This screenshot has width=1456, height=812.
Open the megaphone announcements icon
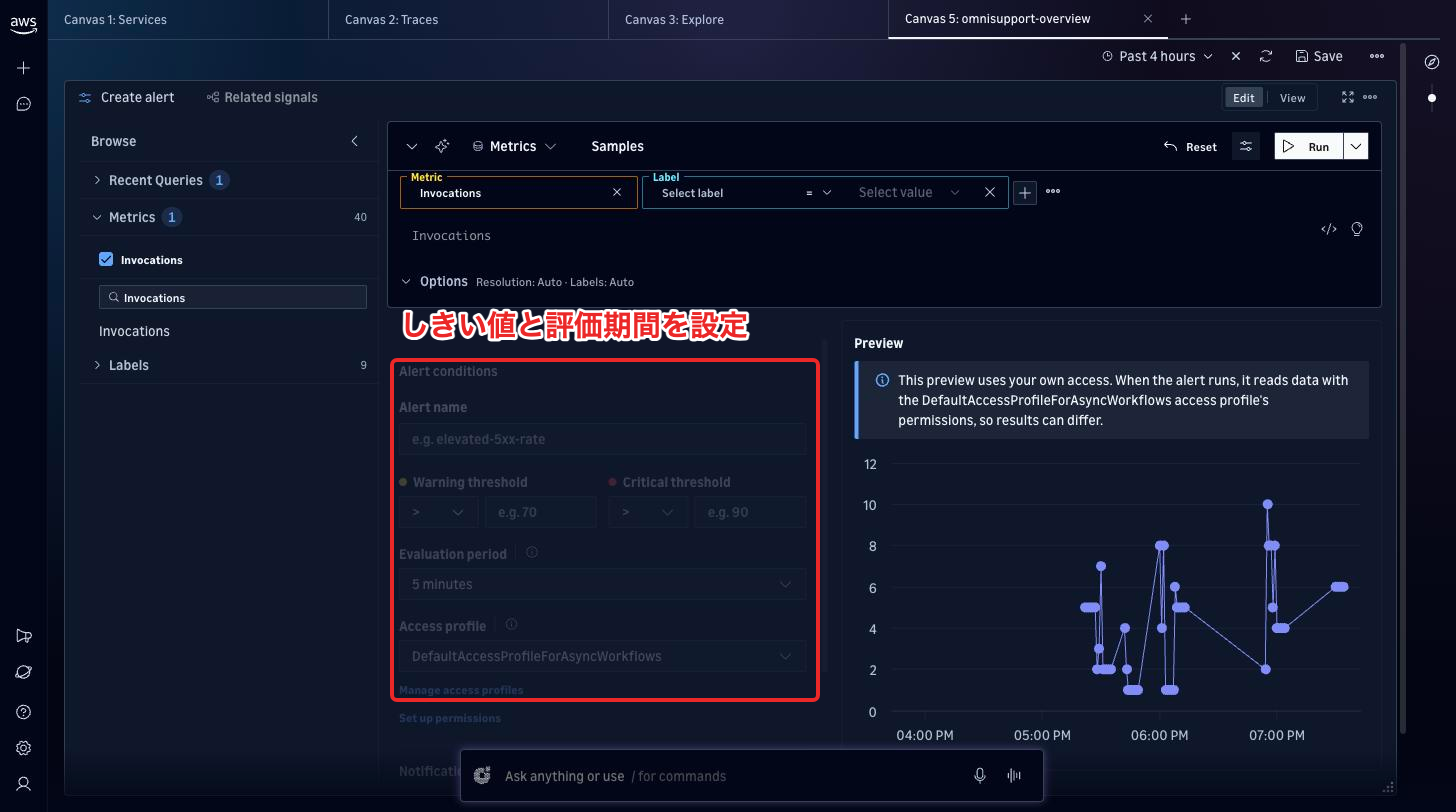24,636
